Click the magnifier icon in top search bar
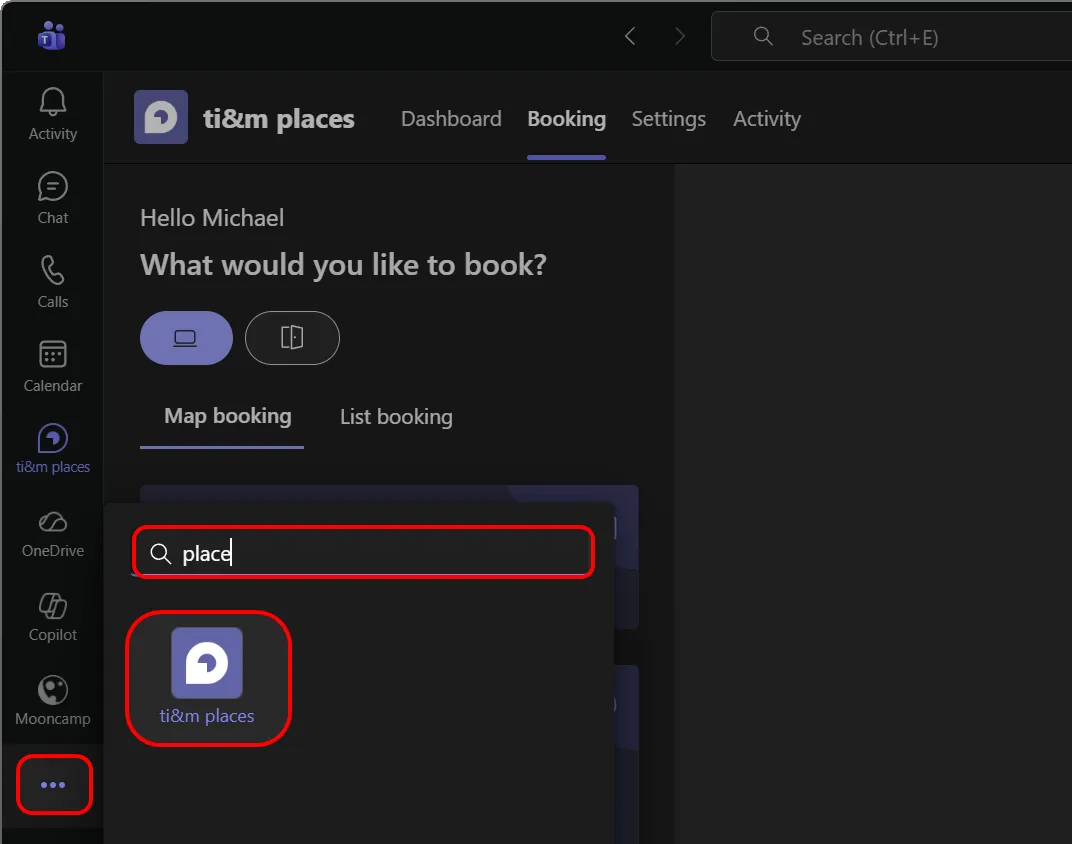The image size is (1072, 844). pyautogui.click(x=763, y=36)
